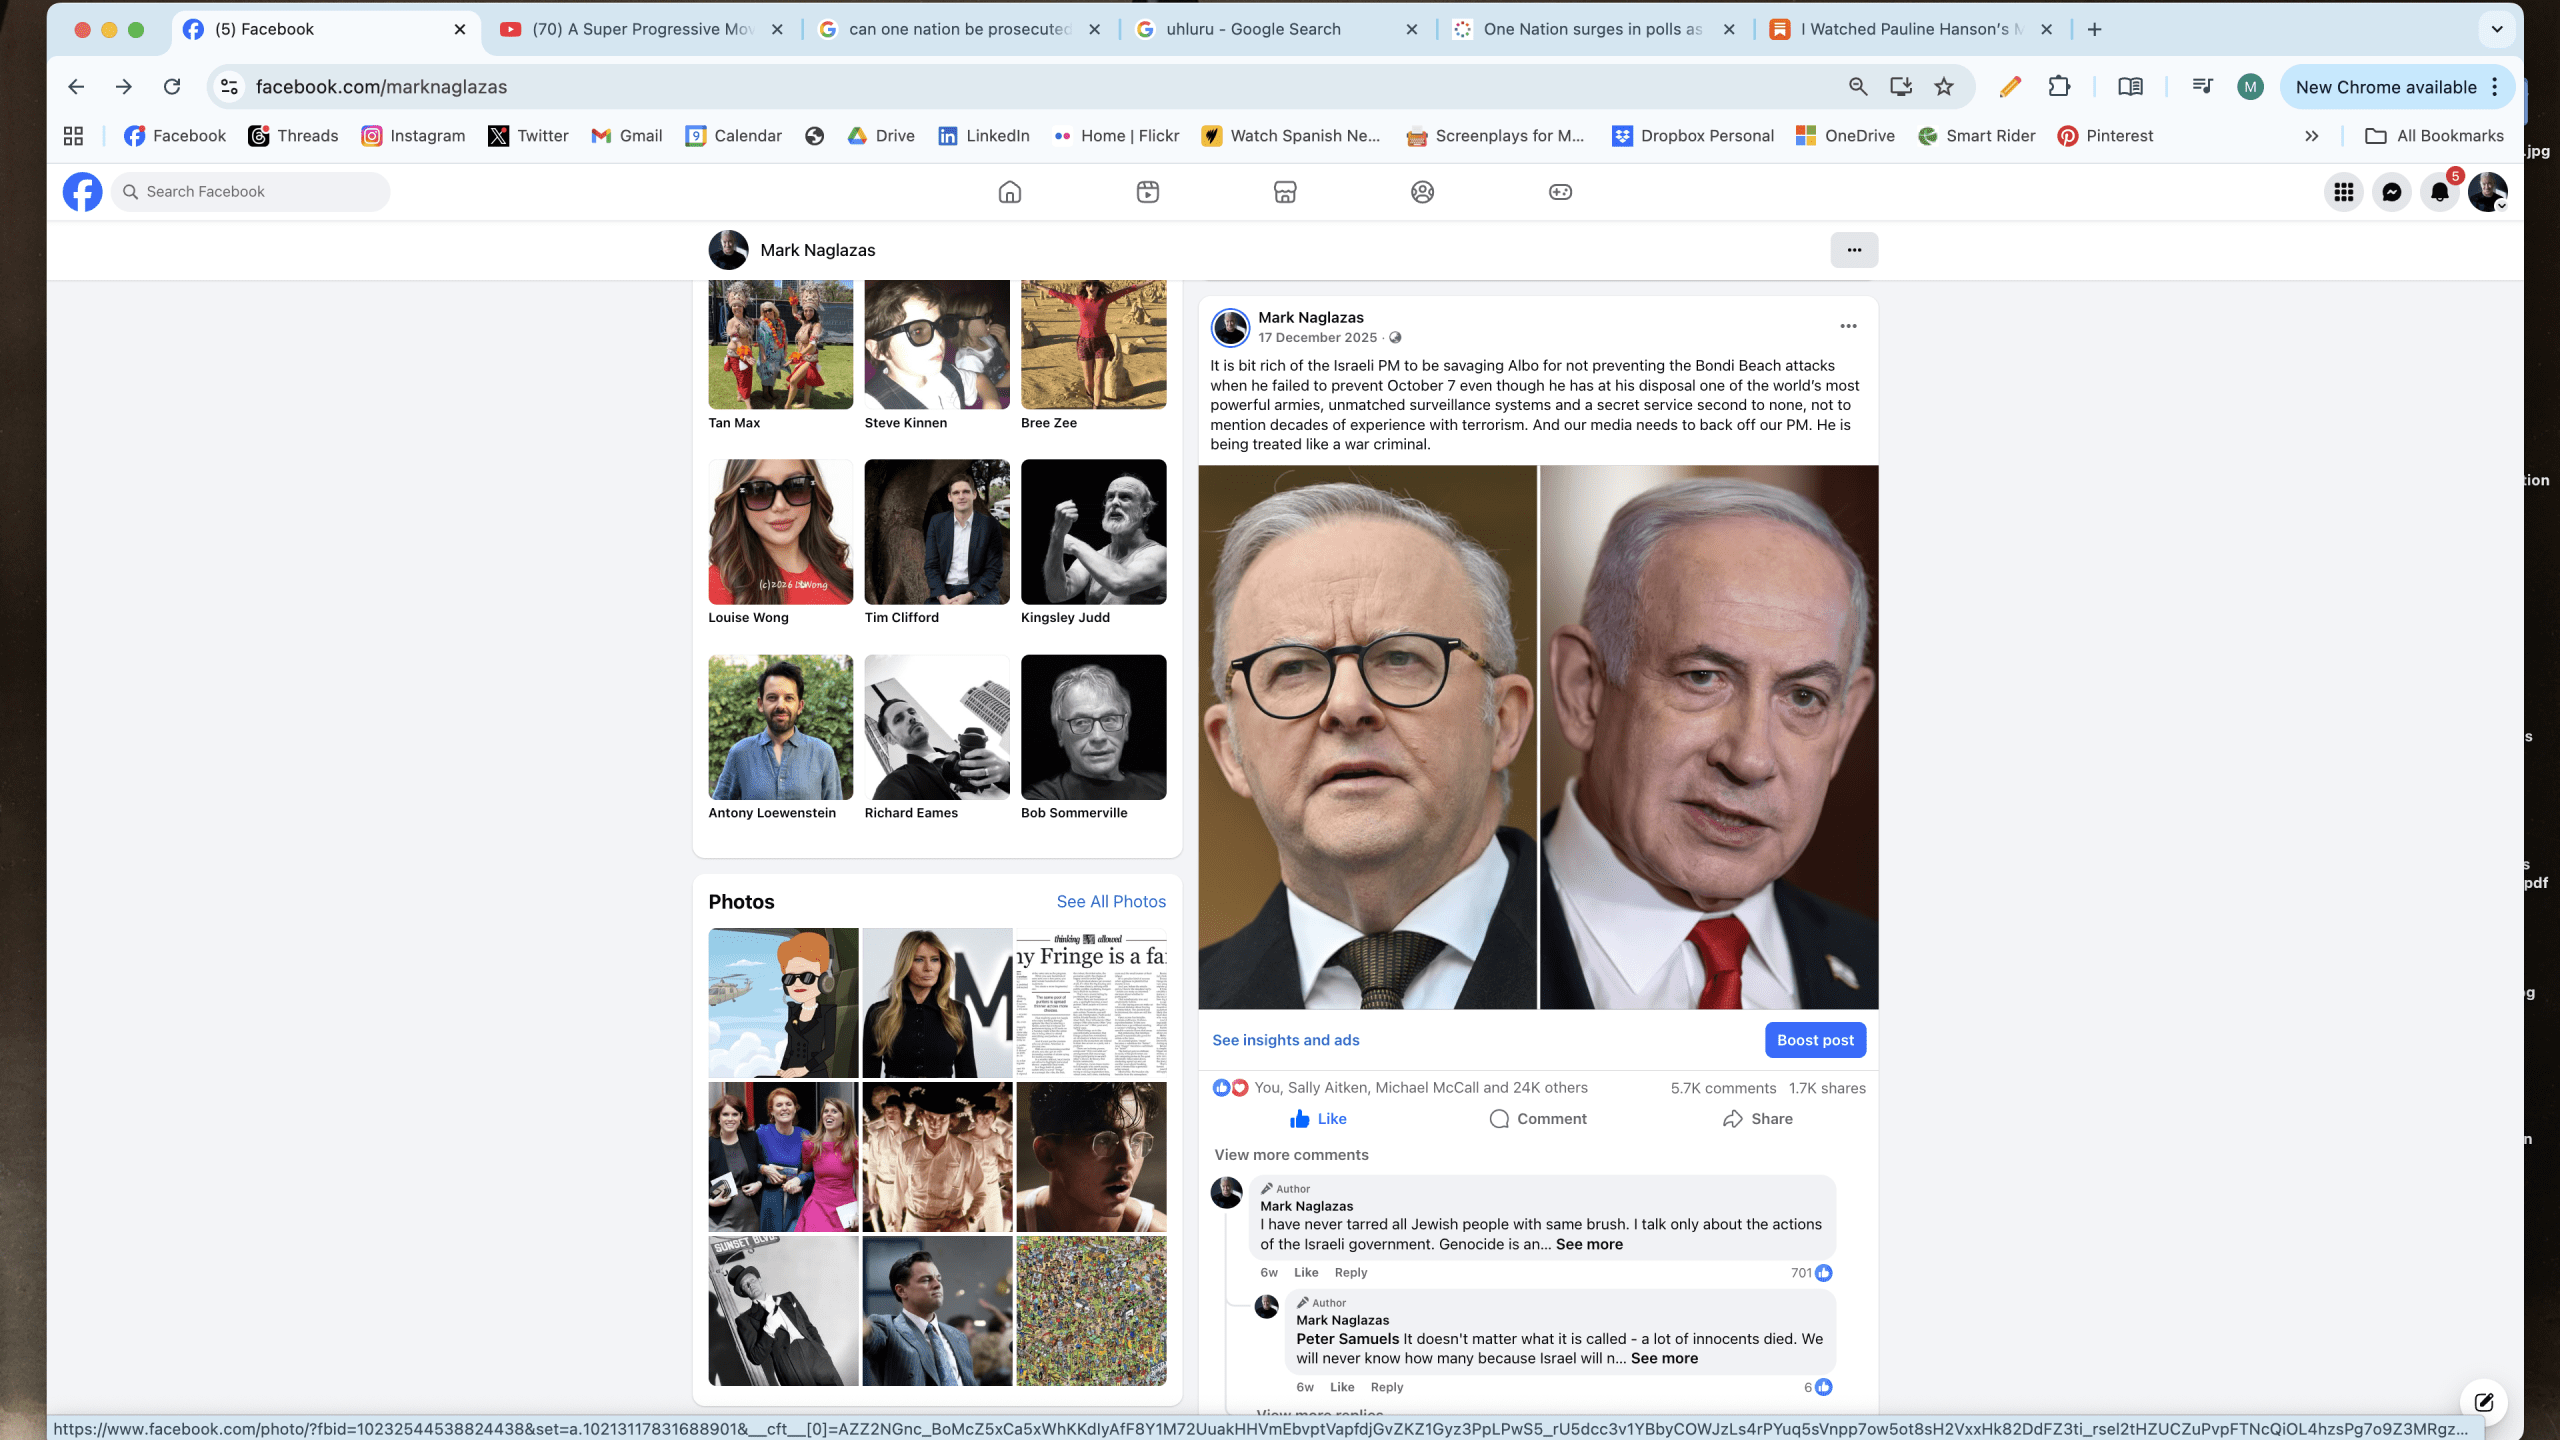This screenshot has height=1440, width=2560.
Task: Open post options three-dot menu
Action: pos(1848,326)
